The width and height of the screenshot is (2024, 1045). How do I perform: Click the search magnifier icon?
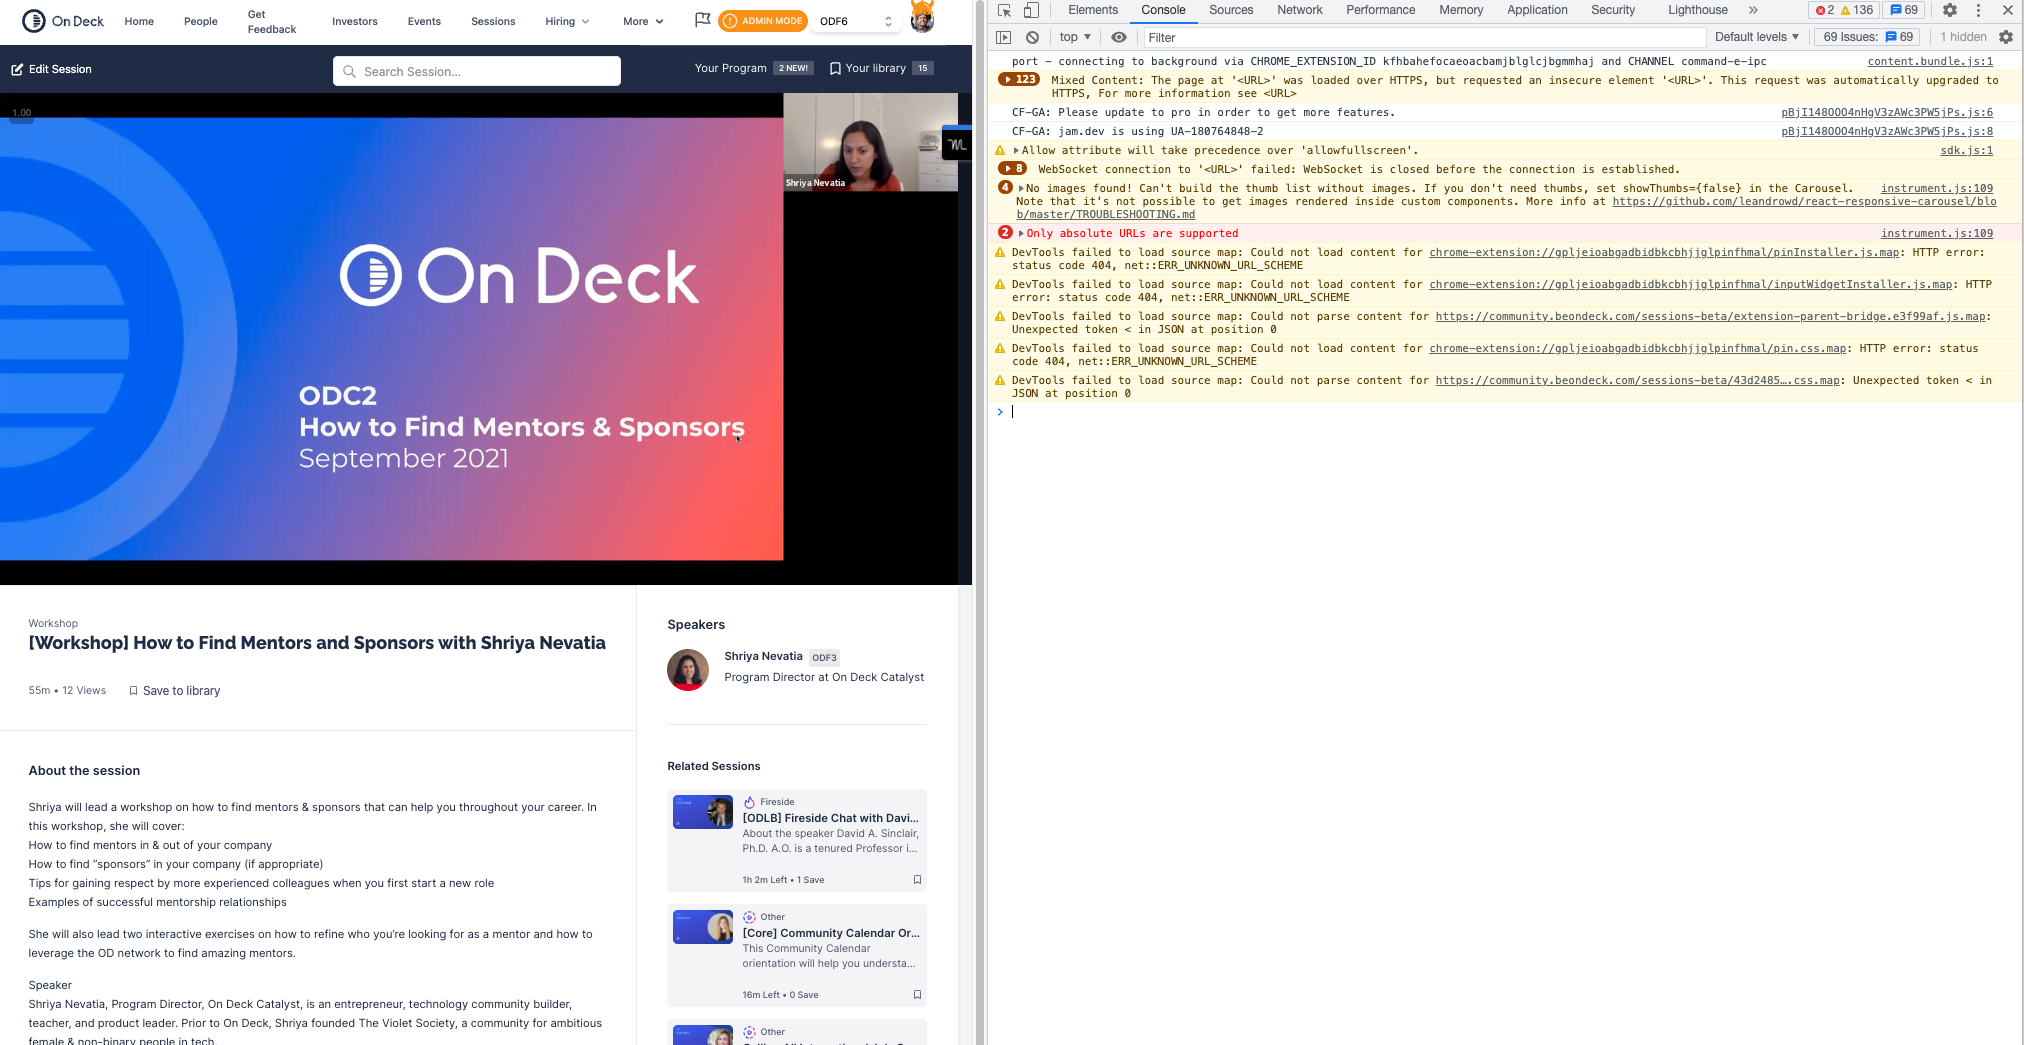click(x=349, y=72)
